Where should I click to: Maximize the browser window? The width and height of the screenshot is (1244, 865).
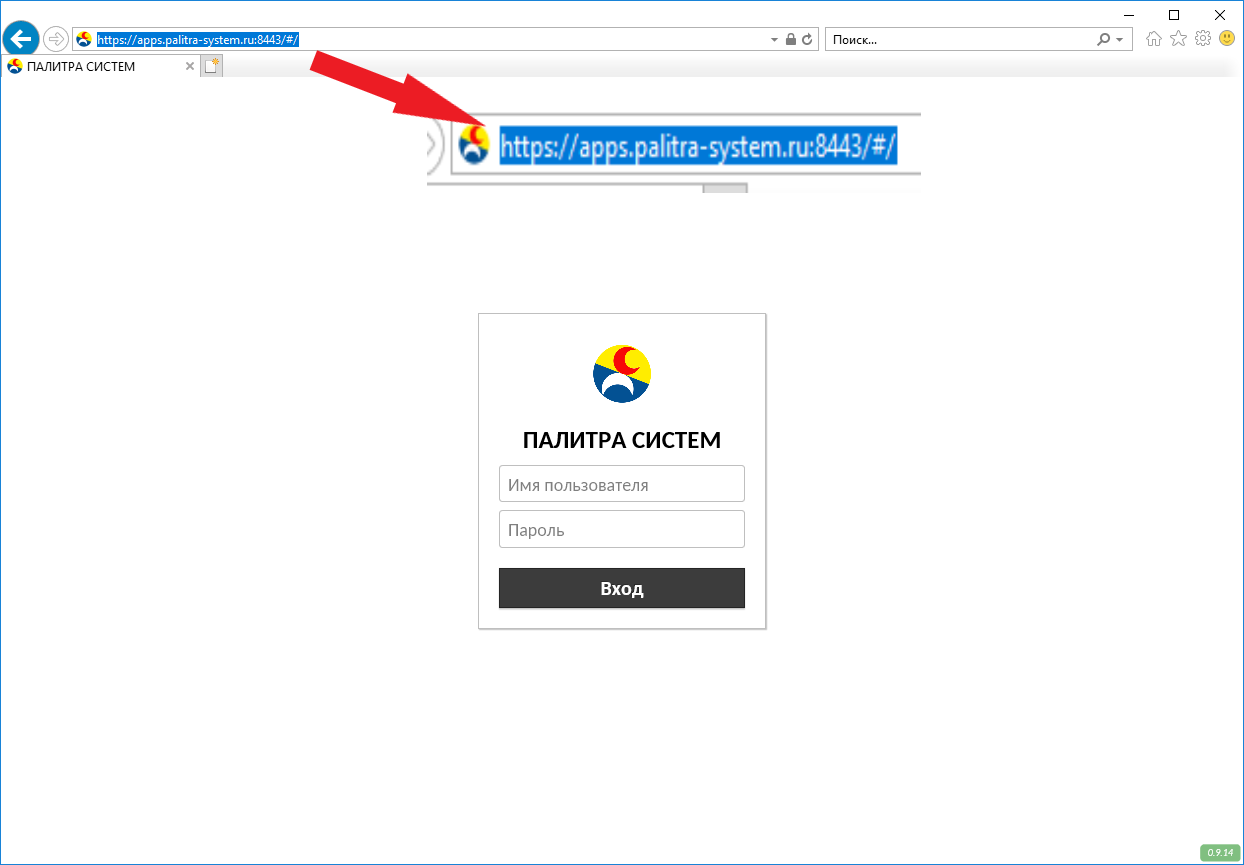point(1175,14)
